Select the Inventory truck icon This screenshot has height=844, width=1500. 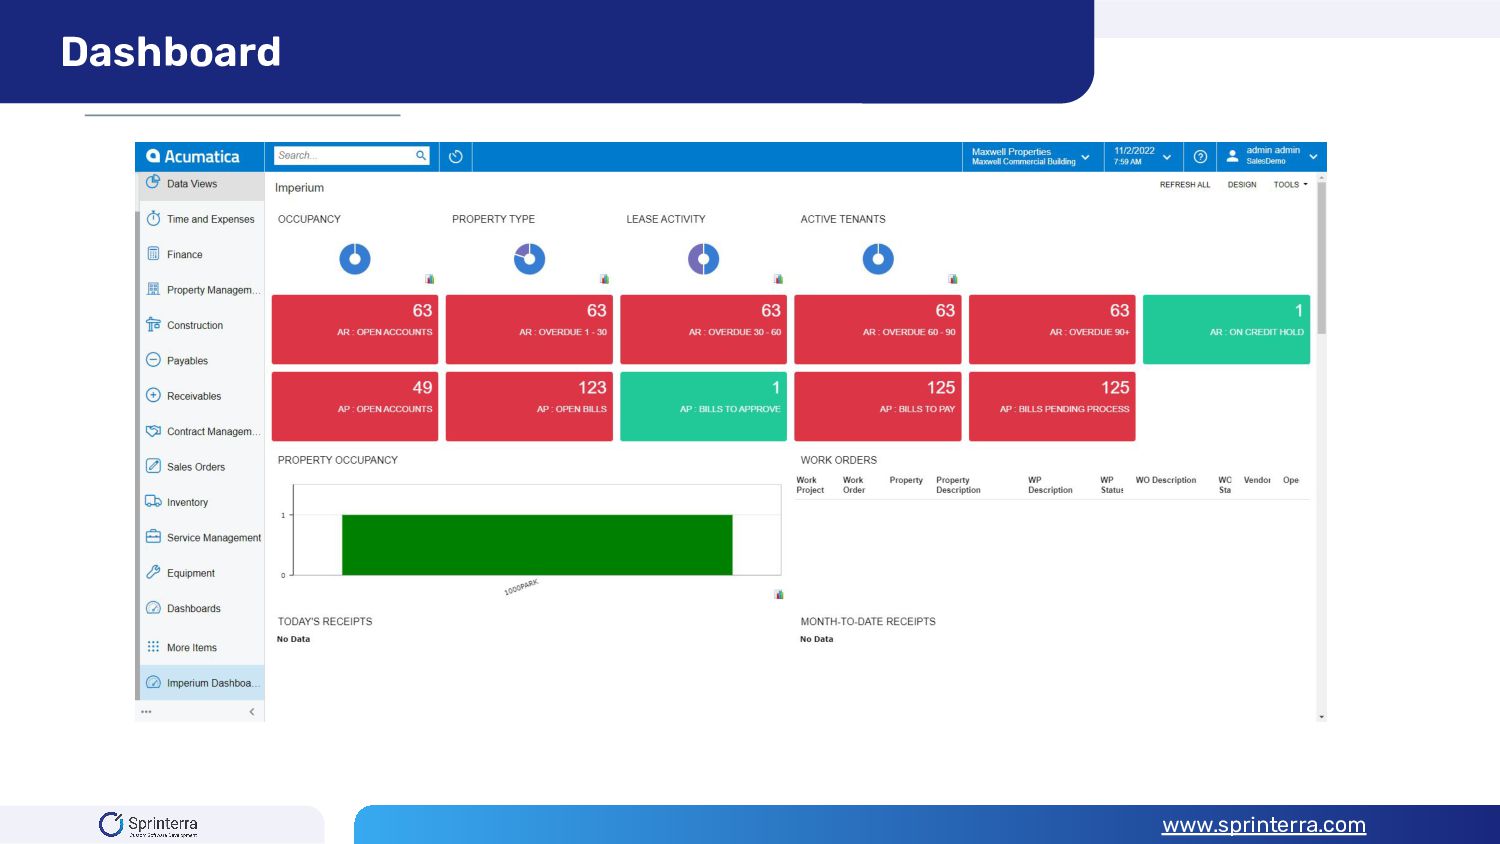coord(153,502)
